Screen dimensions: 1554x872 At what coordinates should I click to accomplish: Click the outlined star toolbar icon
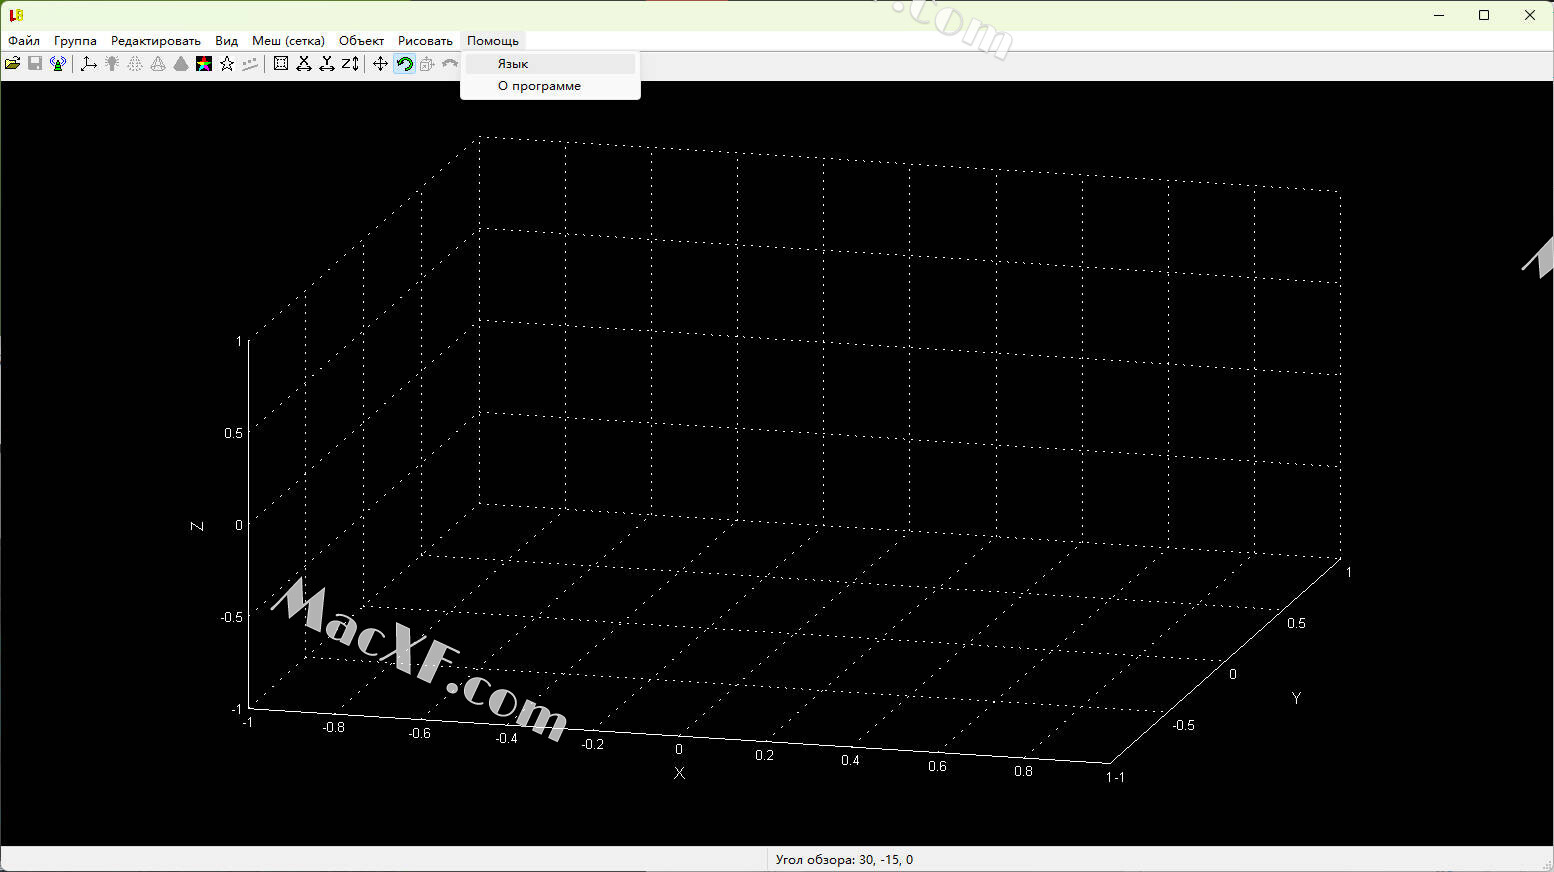point(227,64)
